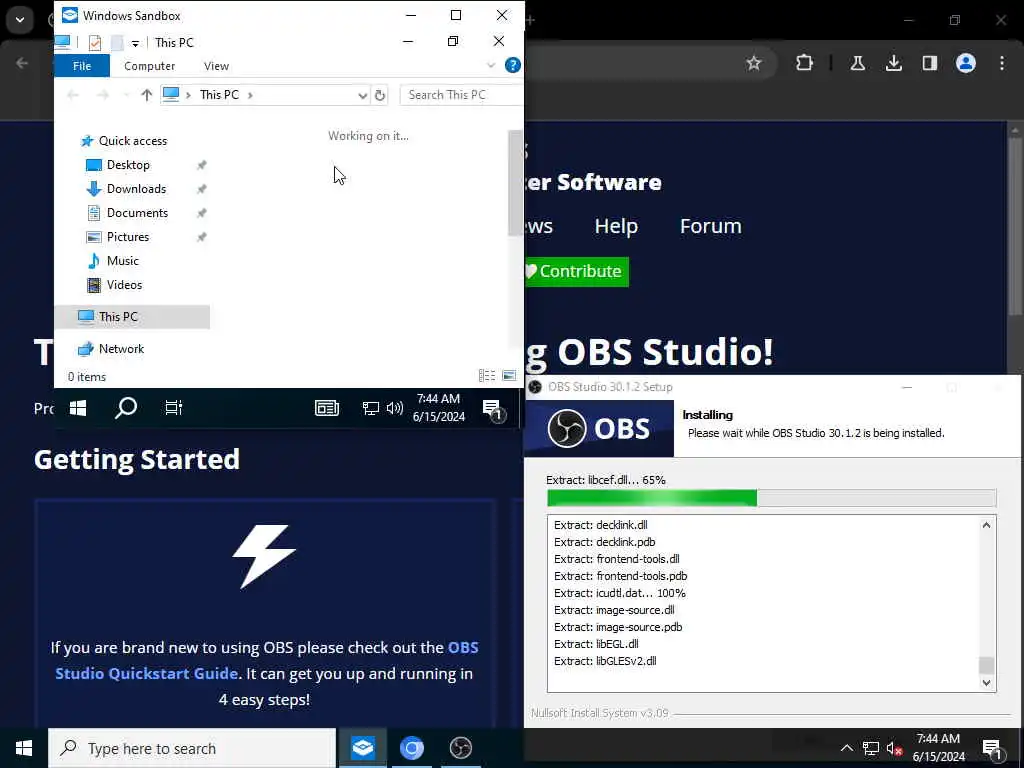Click the Forward arrow in File Explorer

[x=103, y=95]
